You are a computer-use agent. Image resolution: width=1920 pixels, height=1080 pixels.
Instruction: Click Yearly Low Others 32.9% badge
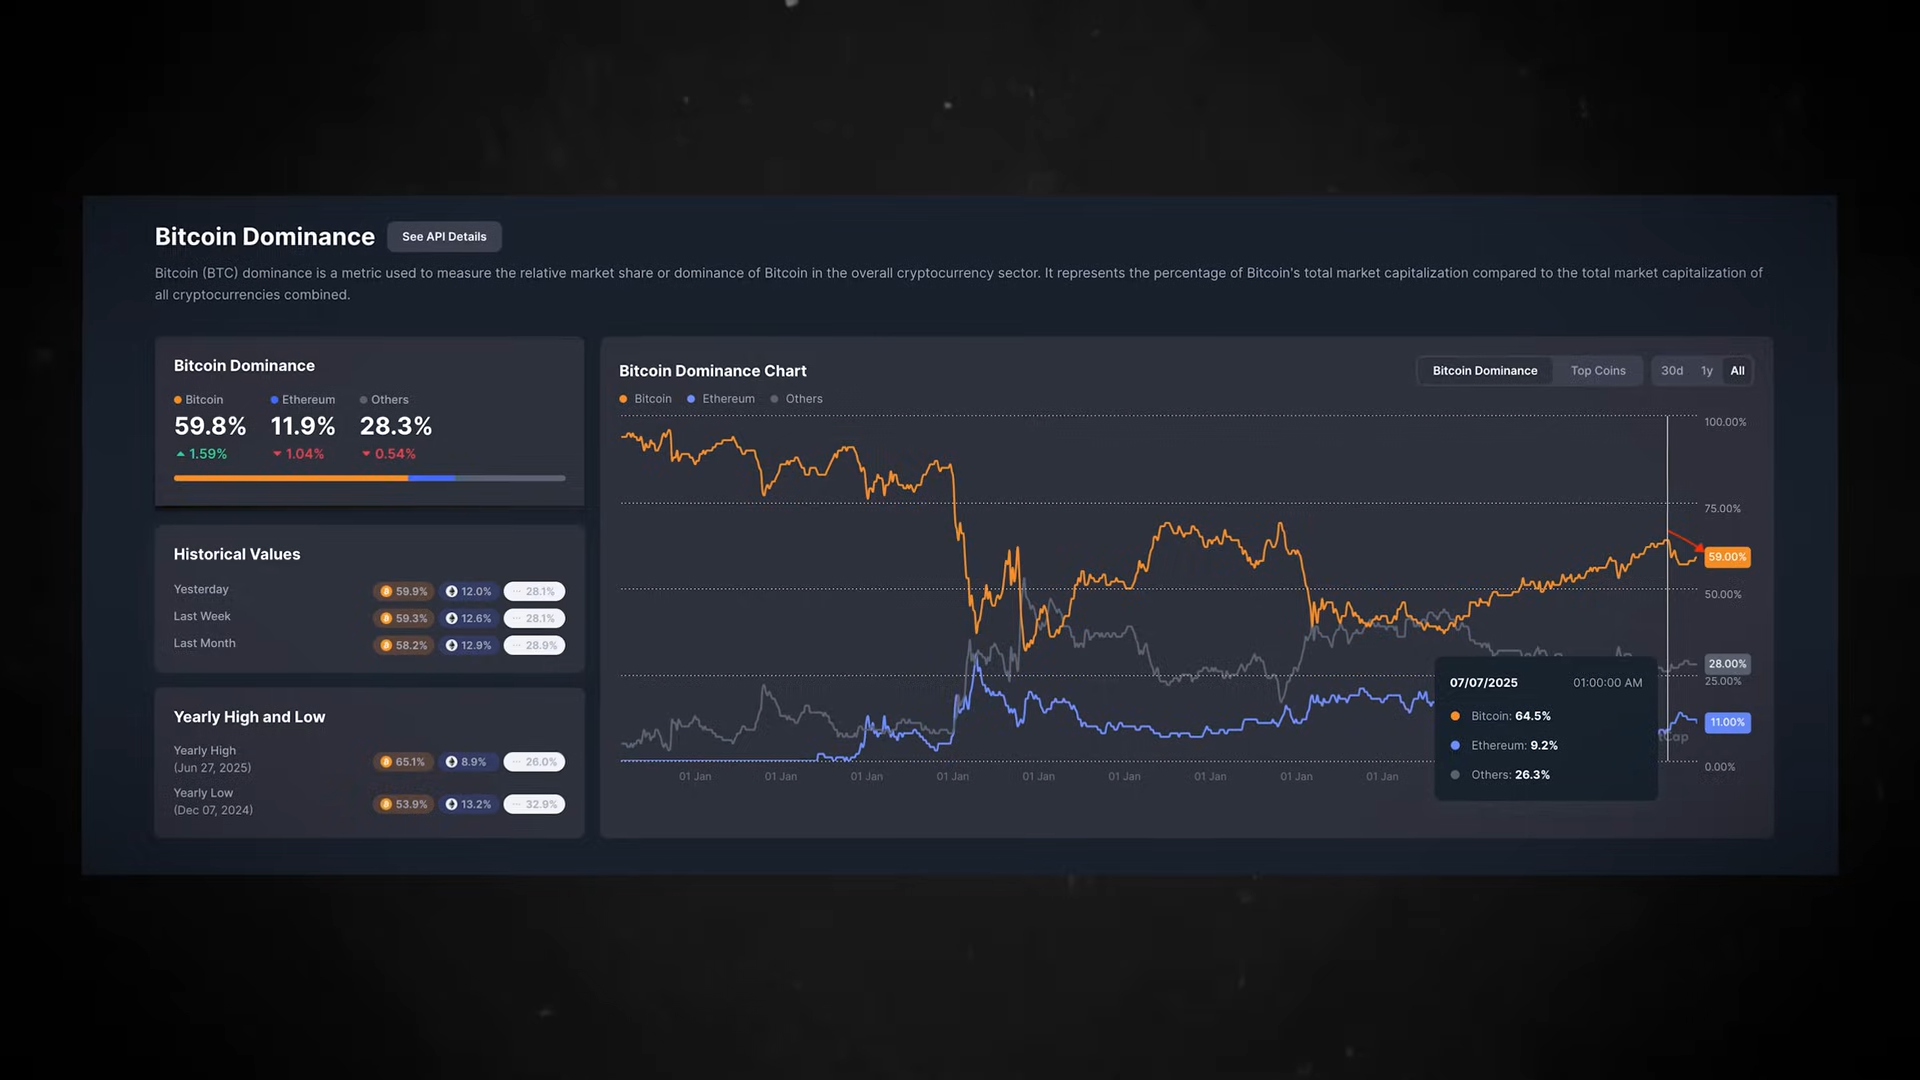(x=534, y=805)
